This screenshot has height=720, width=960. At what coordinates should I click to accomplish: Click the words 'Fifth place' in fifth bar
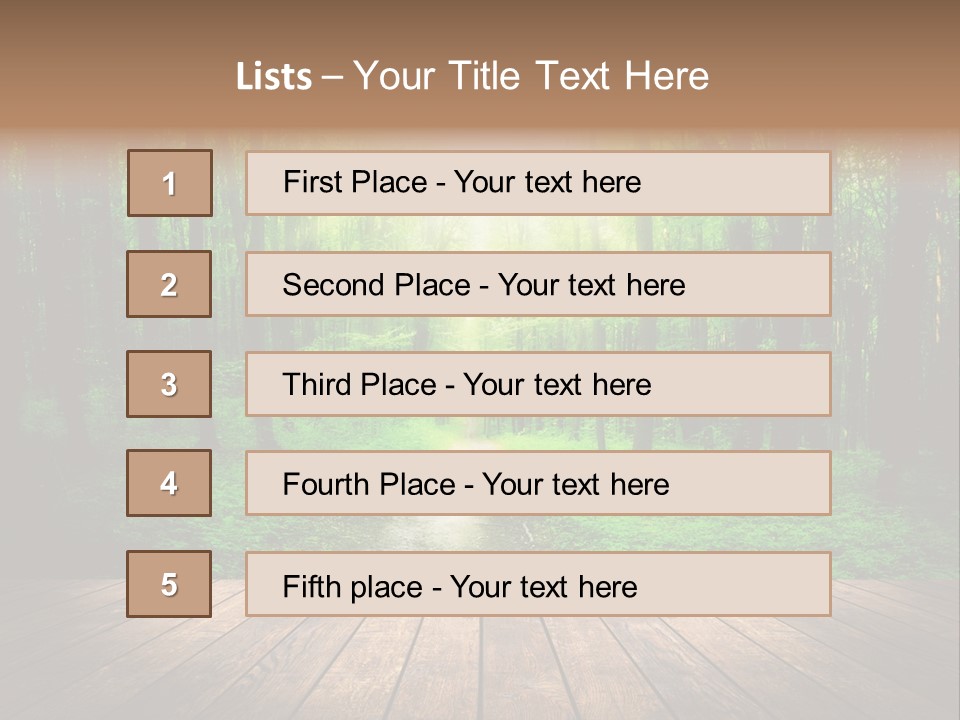[x=353, y=587]
